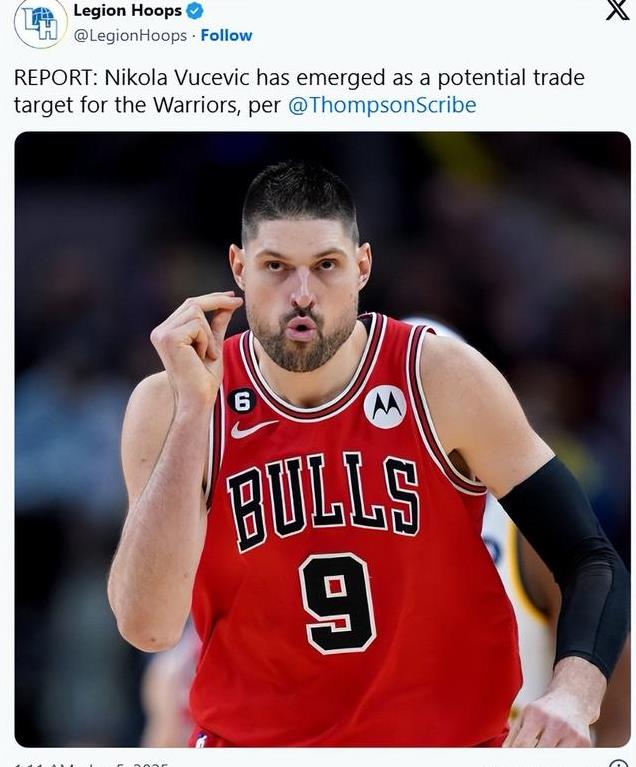The height and width of the screenshot is (767, 636).
Task: Open the @ThompsonScribe mention link
Action: (382, 105)
